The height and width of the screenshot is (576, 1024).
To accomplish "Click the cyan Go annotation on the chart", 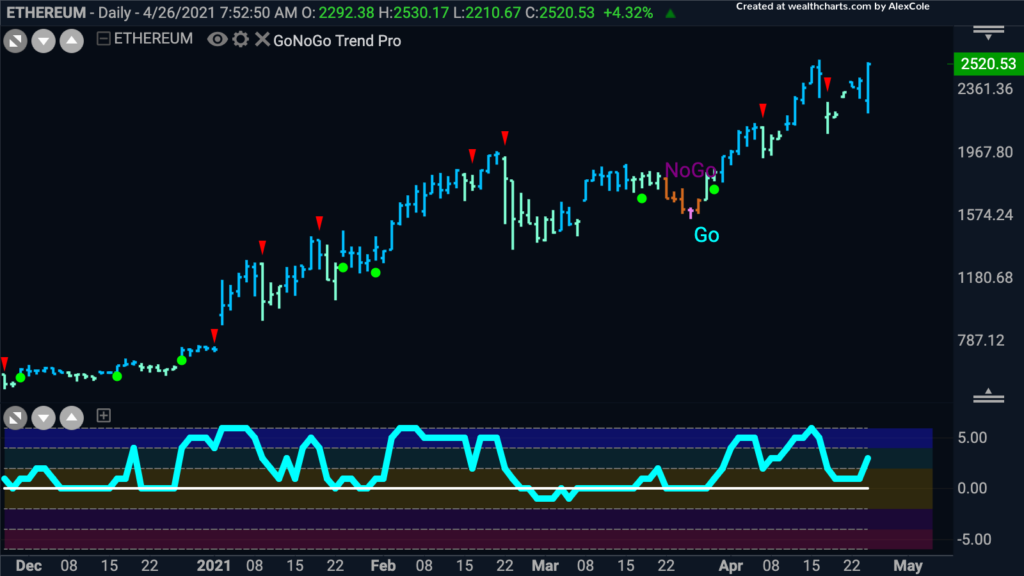I will 707,235.
